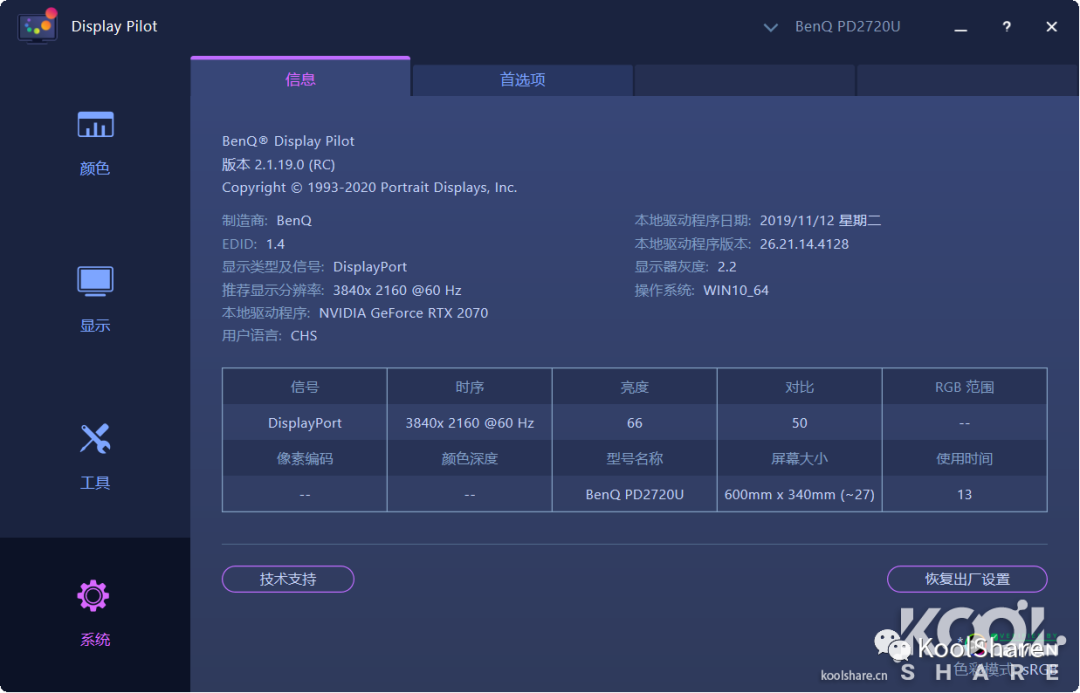
Task: Click the NVIDIA GeForce RTX 2070 text
Action: 404,313
